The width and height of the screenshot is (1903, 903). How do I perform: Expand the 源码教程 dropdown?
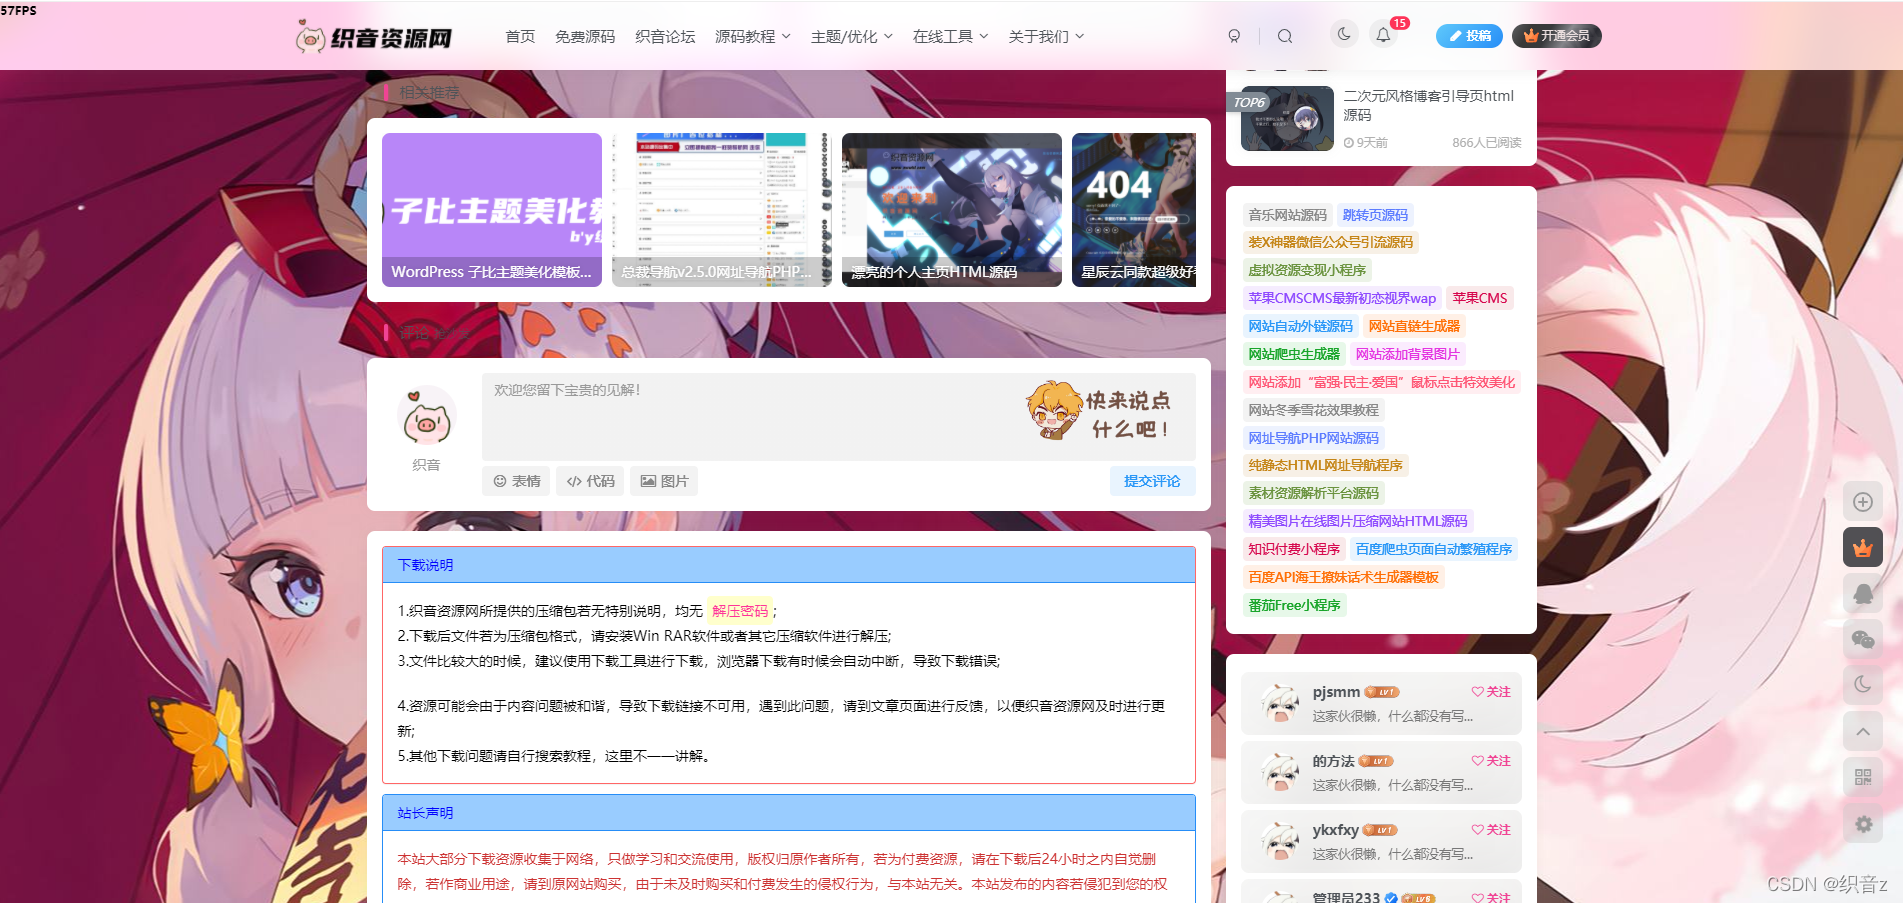(752, 36)
